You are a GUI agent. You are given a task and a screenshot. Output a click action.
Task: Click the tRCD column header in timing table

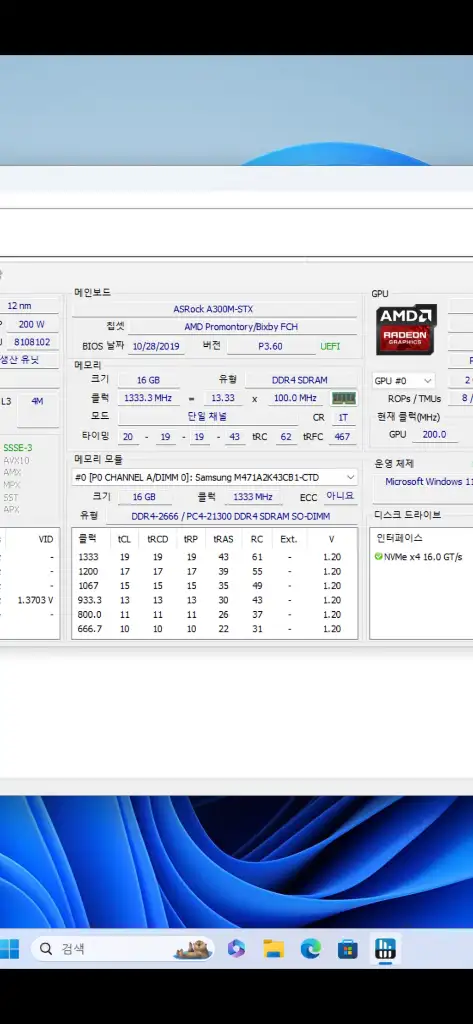(x=157, y=539)
